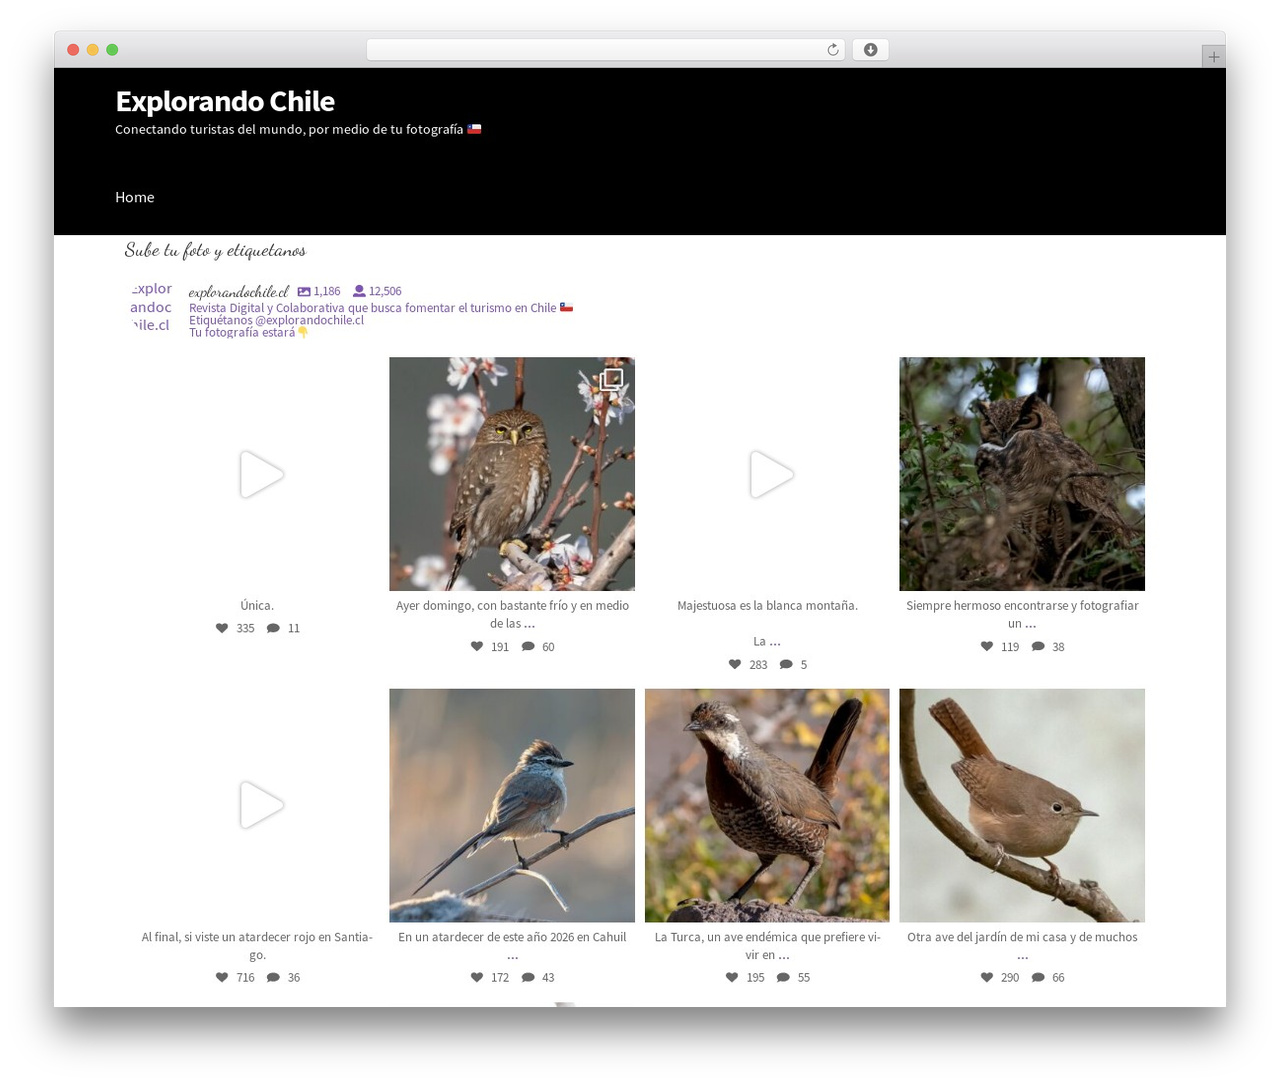Open the horned owl in tree photo
The height and width of the screenshot is (1084, 1280).
pos(1022,474)
